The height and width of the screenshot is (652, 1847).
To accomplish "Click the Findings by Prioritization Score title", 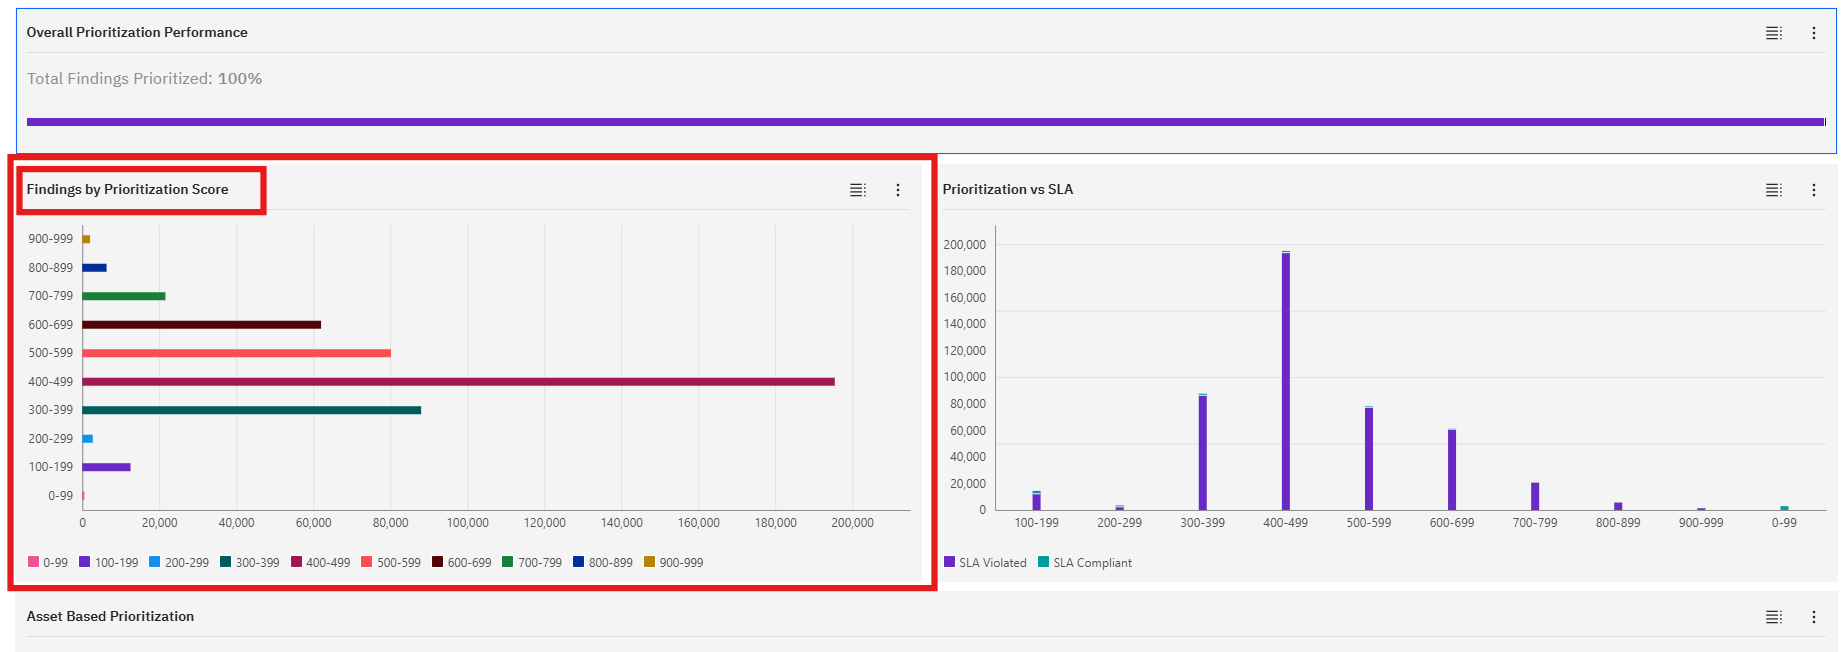I will (x=128, y=190).
